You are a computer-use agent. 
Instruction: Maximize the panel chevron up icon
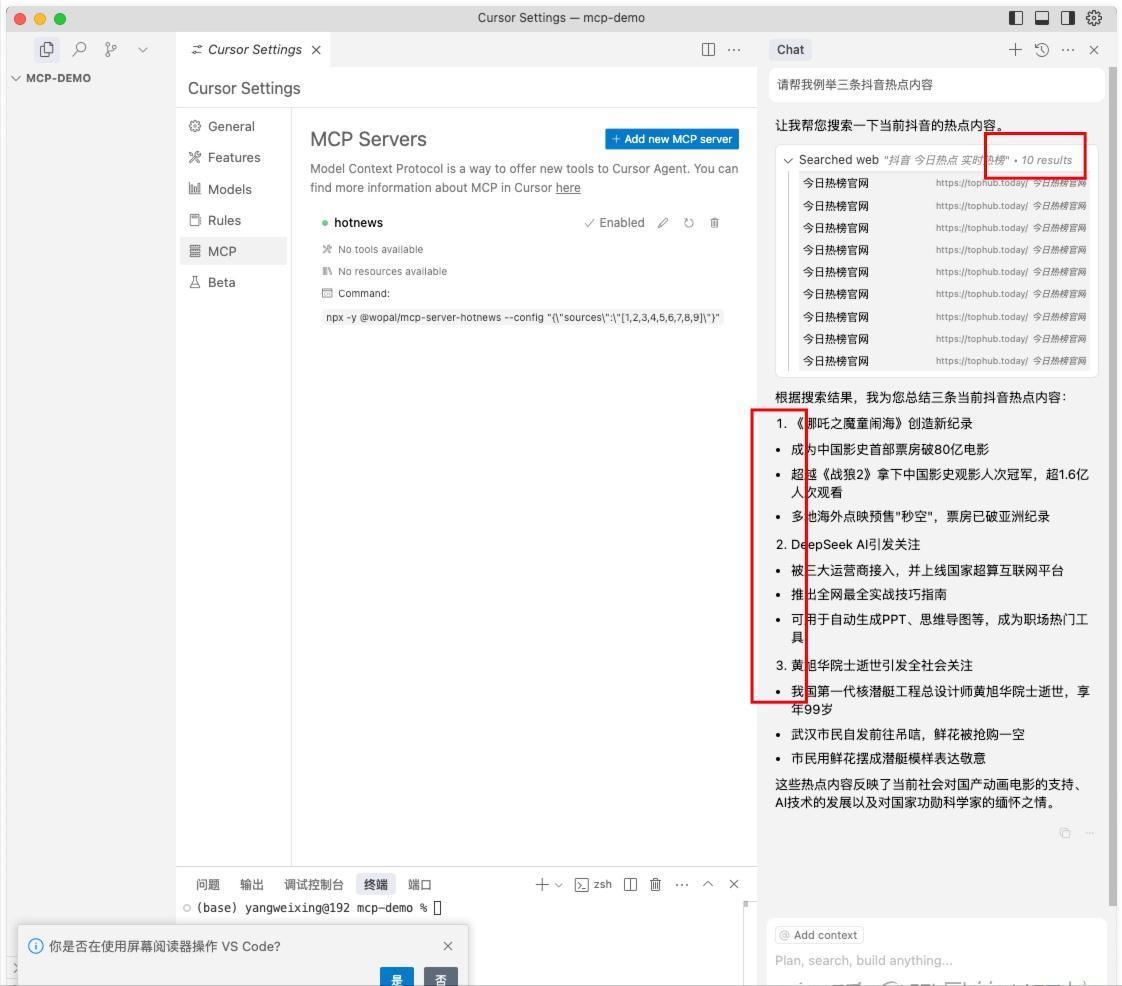pos(708,884)
